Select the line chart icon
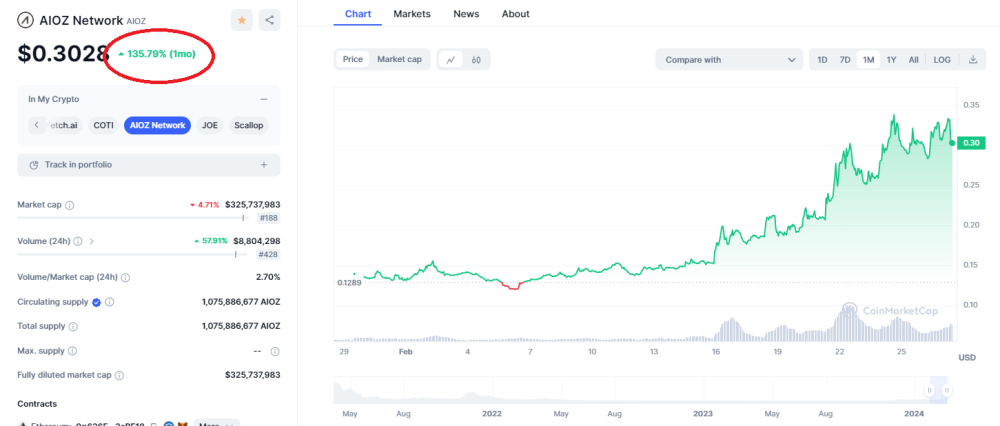 (x=451, y=60)
